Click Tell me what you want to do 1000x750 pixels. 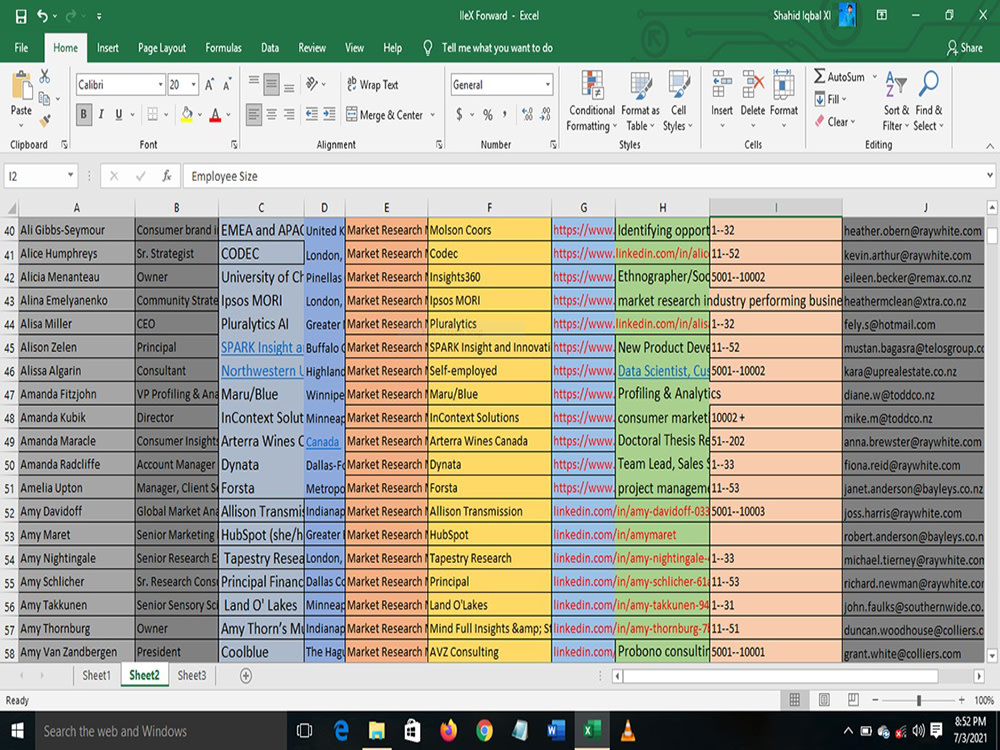point(497,48)
